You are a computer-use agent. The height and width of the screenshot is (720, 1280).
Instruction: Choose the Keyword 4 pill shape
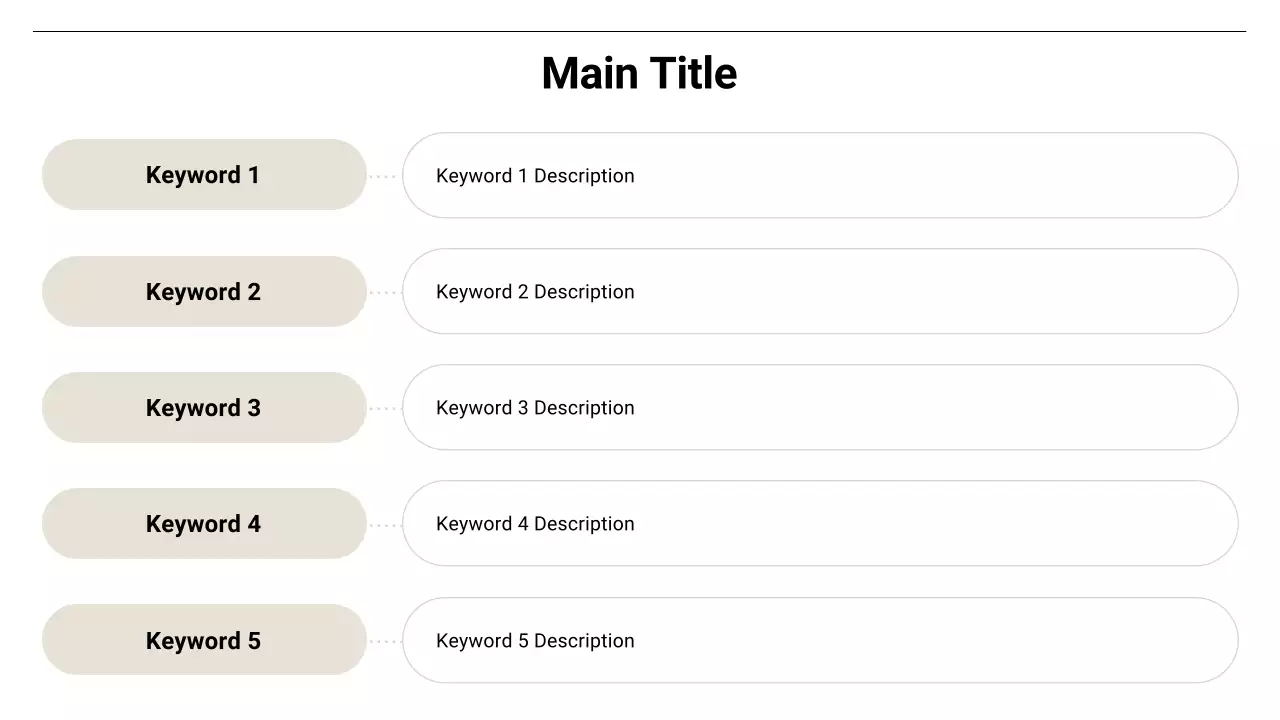(x=204, y=524)
